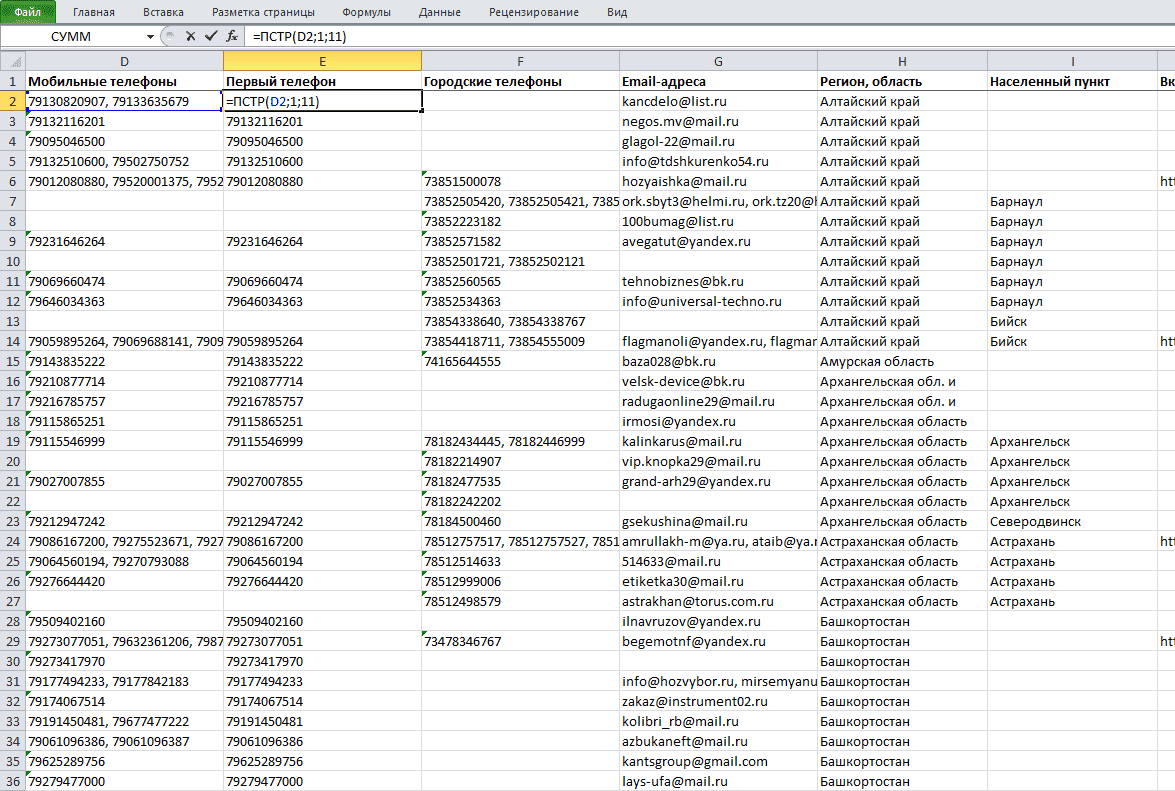1175x791 pixels.
Task: Open the Формулы ribbon tab
Action: (366, 12)
